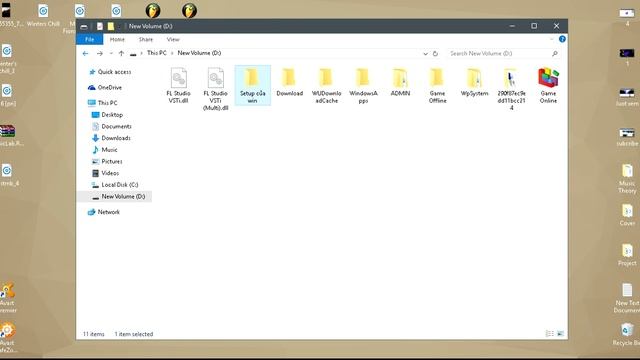Select Local Disk (C:) in sidebar
Image resolution: width=640 pixels, height=360 pixels.
[x=120, y=185]
